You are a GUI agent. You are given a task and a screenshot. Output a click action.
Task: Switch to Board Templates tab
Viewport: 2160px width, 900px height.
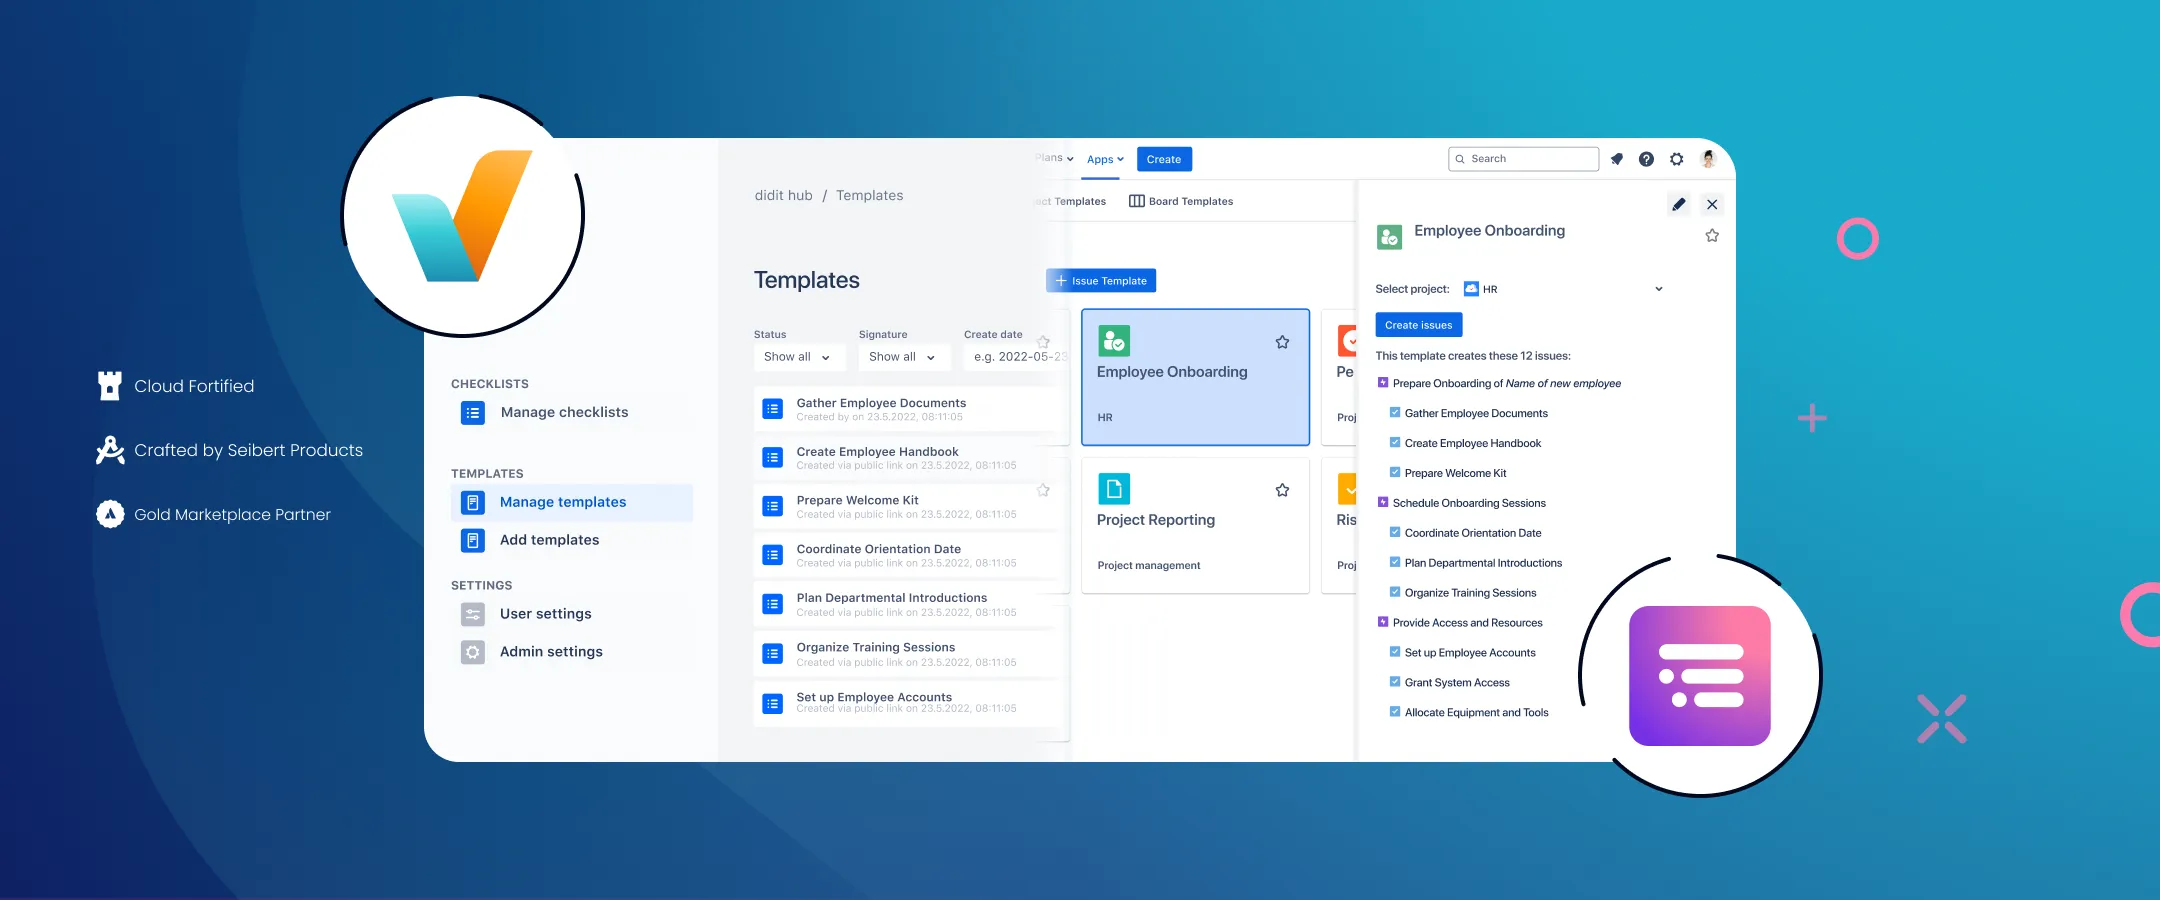pyautogui.click(x=1181, y=201)
